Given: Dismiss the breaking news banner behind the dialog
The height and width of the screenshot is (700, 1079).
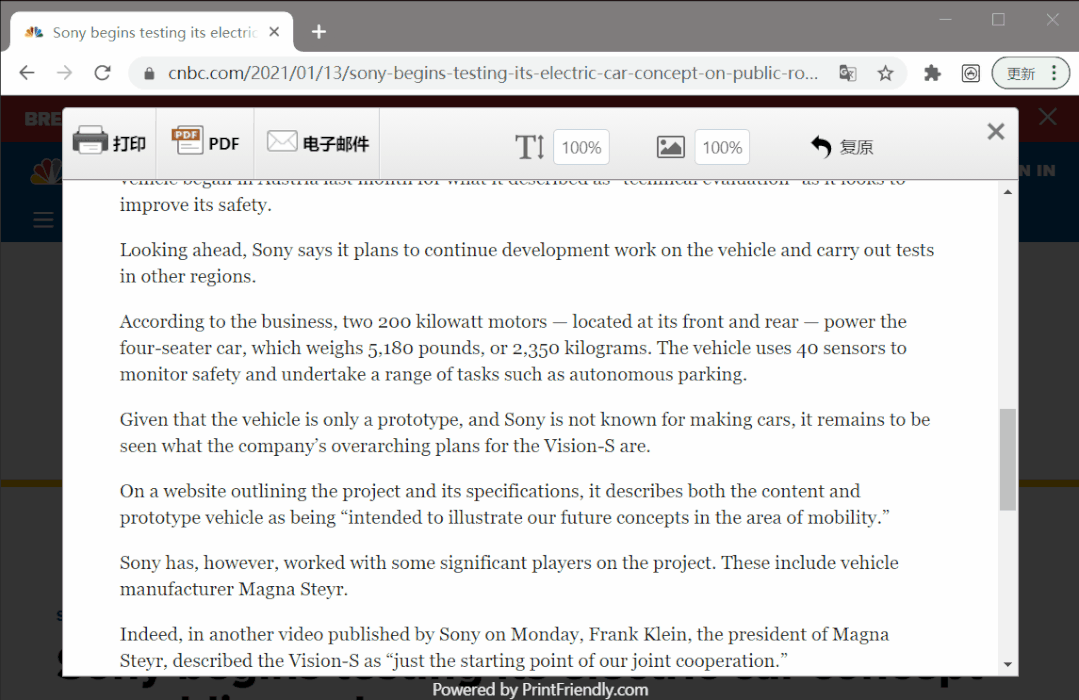Looking at the screenshot, I should pyautogui.click(x=1047, y=117).
